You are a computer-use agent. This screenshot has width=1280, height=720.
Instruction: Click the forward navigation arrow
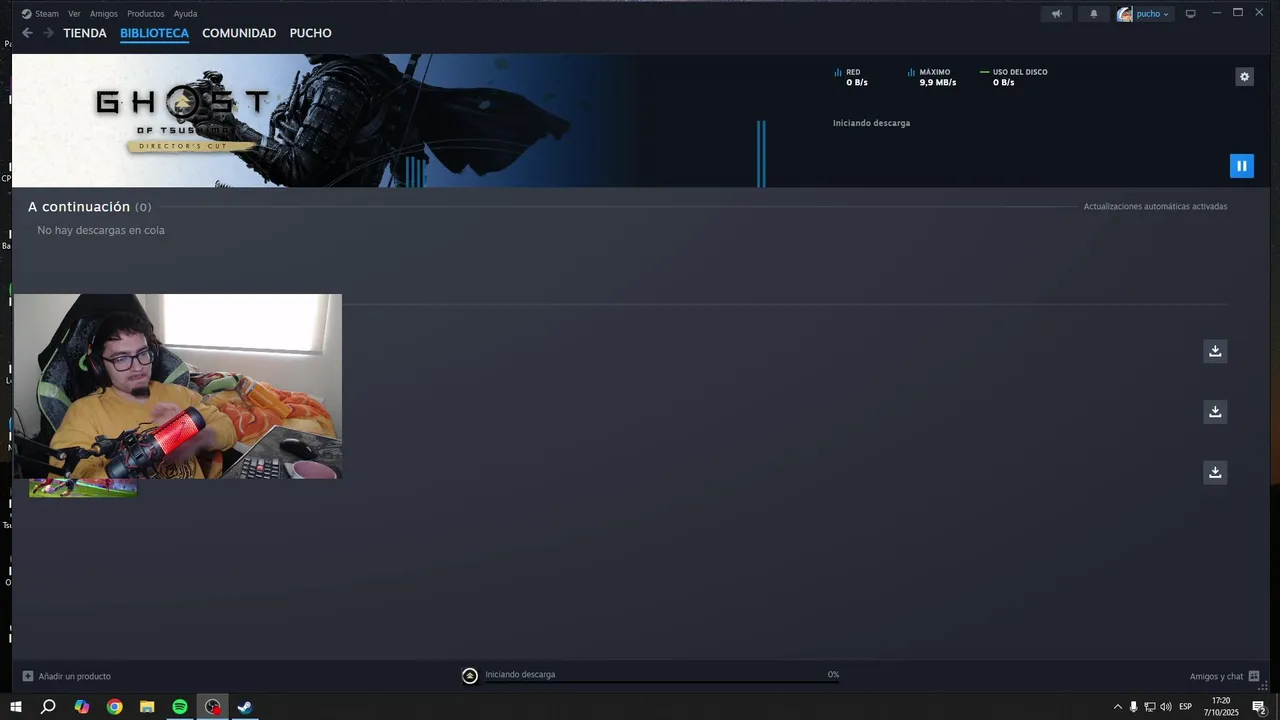pyautogui.click(x=48, y=33)
